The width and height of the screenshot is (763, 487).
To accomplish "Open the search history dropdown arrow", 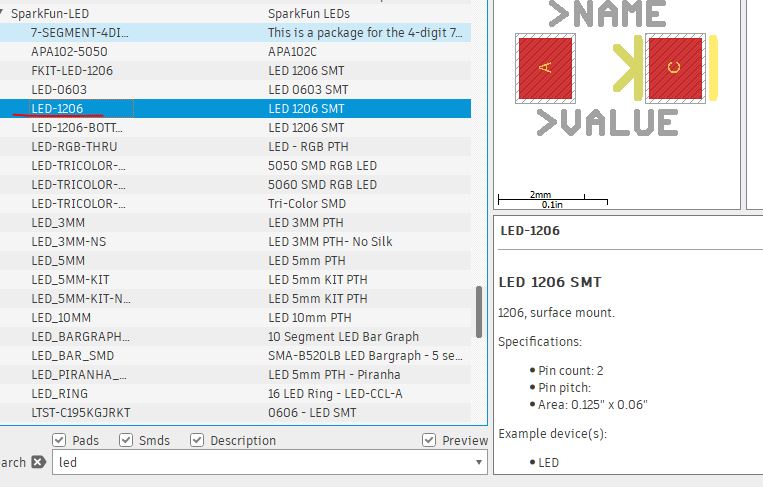I will (479, 462).
